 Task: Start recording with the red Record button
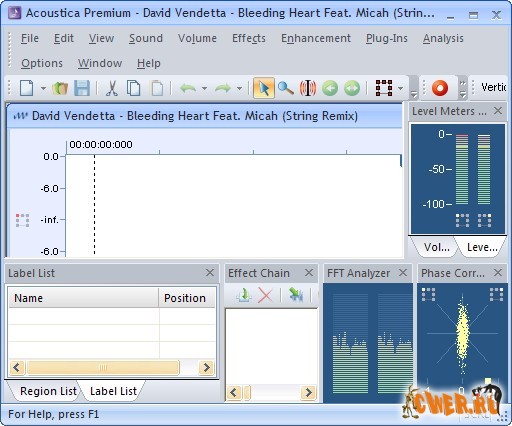(440, 88)
